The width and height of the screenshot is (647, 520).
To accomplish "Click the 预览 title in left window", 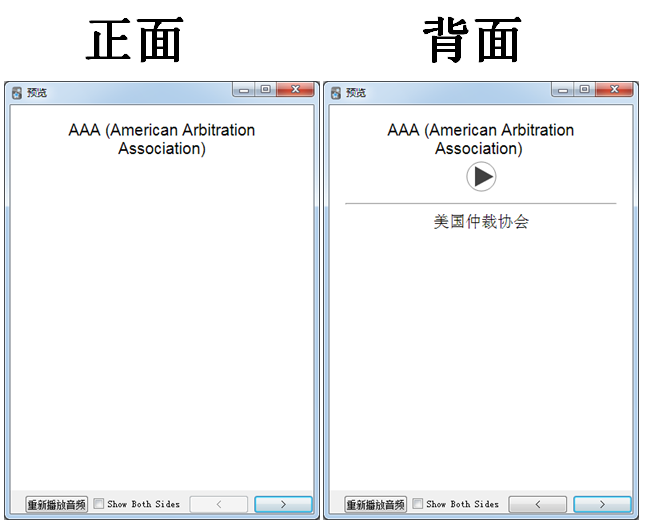I will (37, 93).
